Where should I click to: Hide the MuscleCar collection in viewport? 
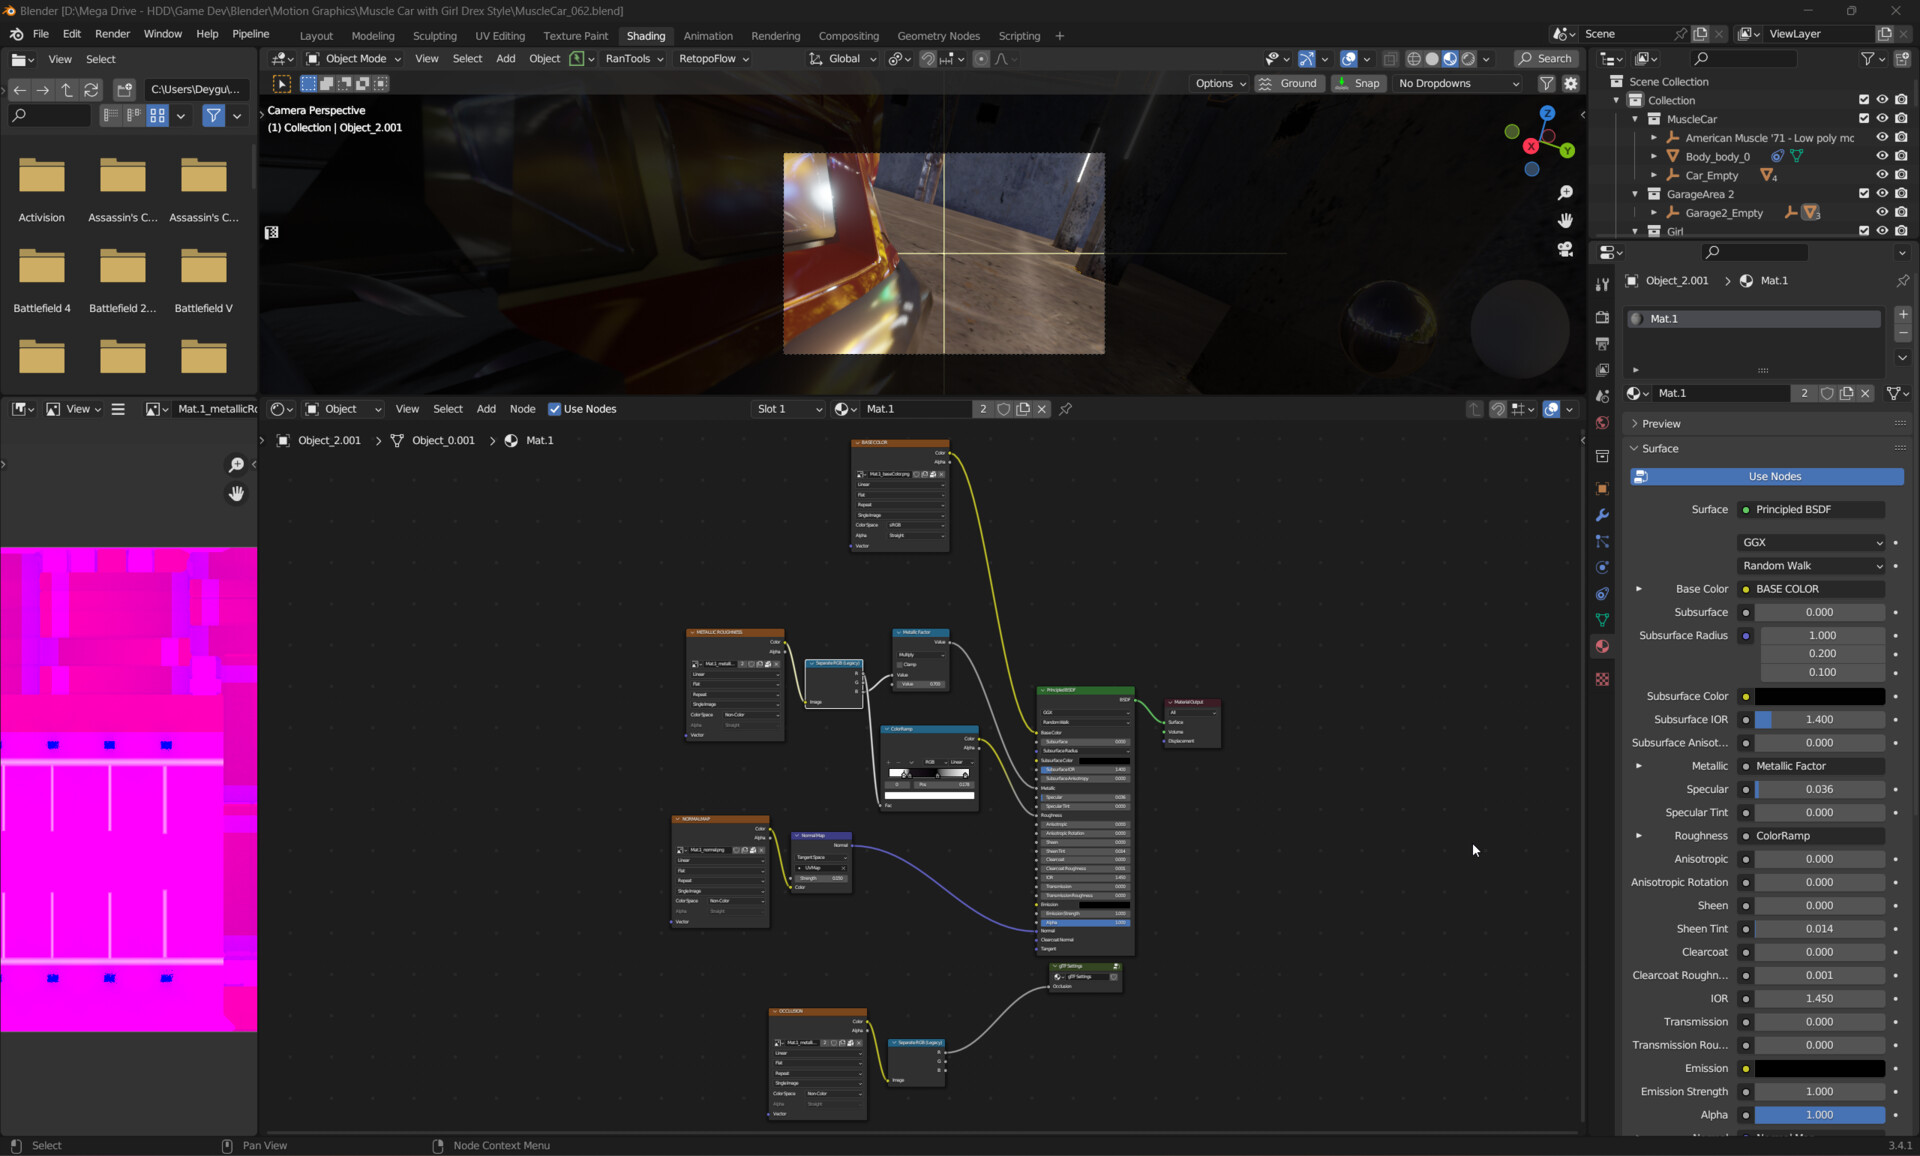click(1884, 119)
